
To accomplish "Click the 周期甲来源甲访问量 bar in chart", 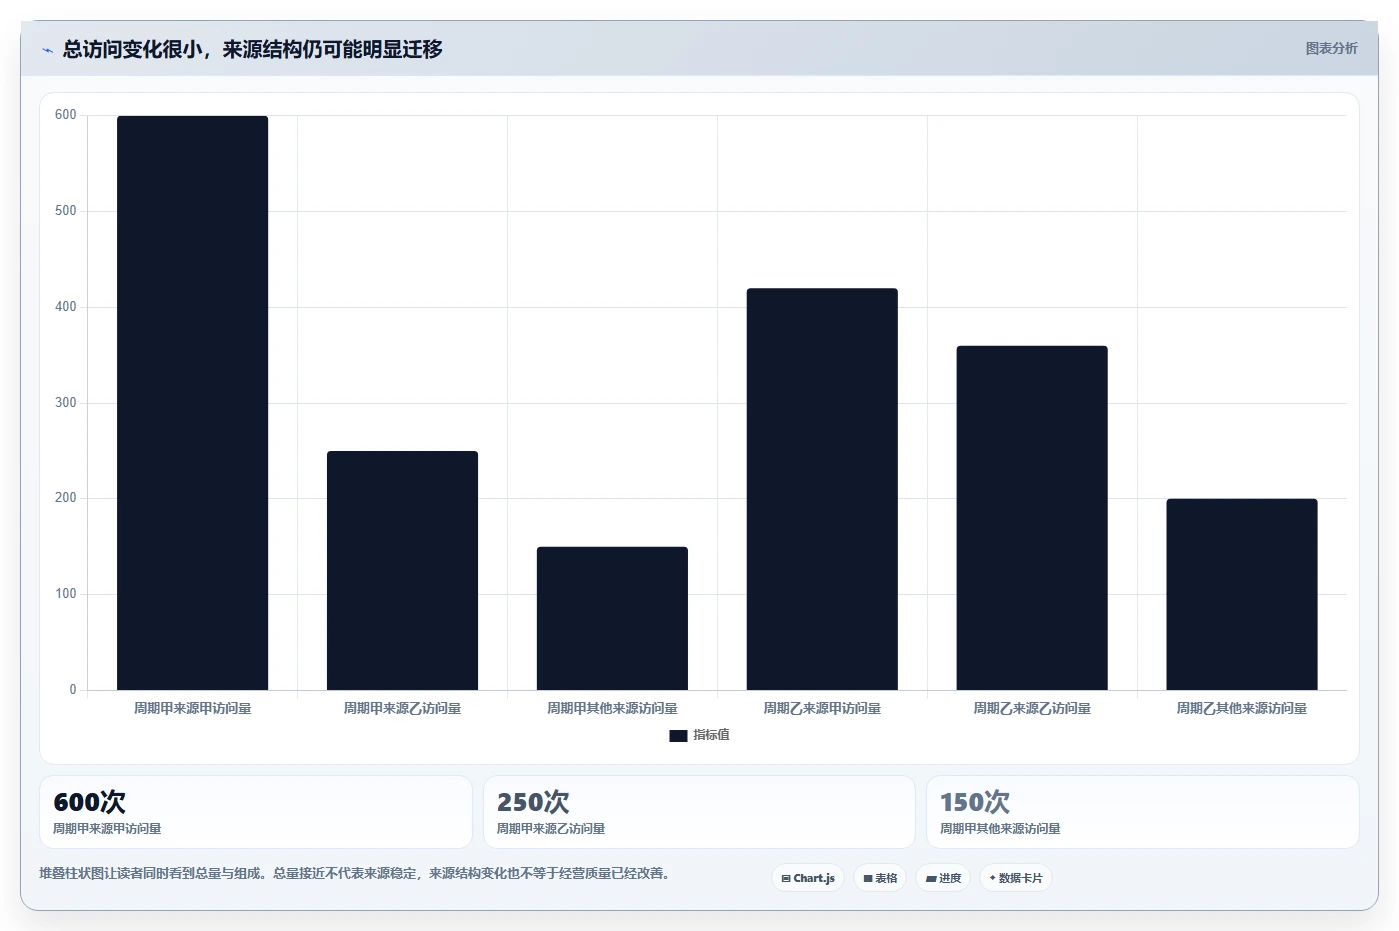I will pyautogui.click(x=192, y=403).
